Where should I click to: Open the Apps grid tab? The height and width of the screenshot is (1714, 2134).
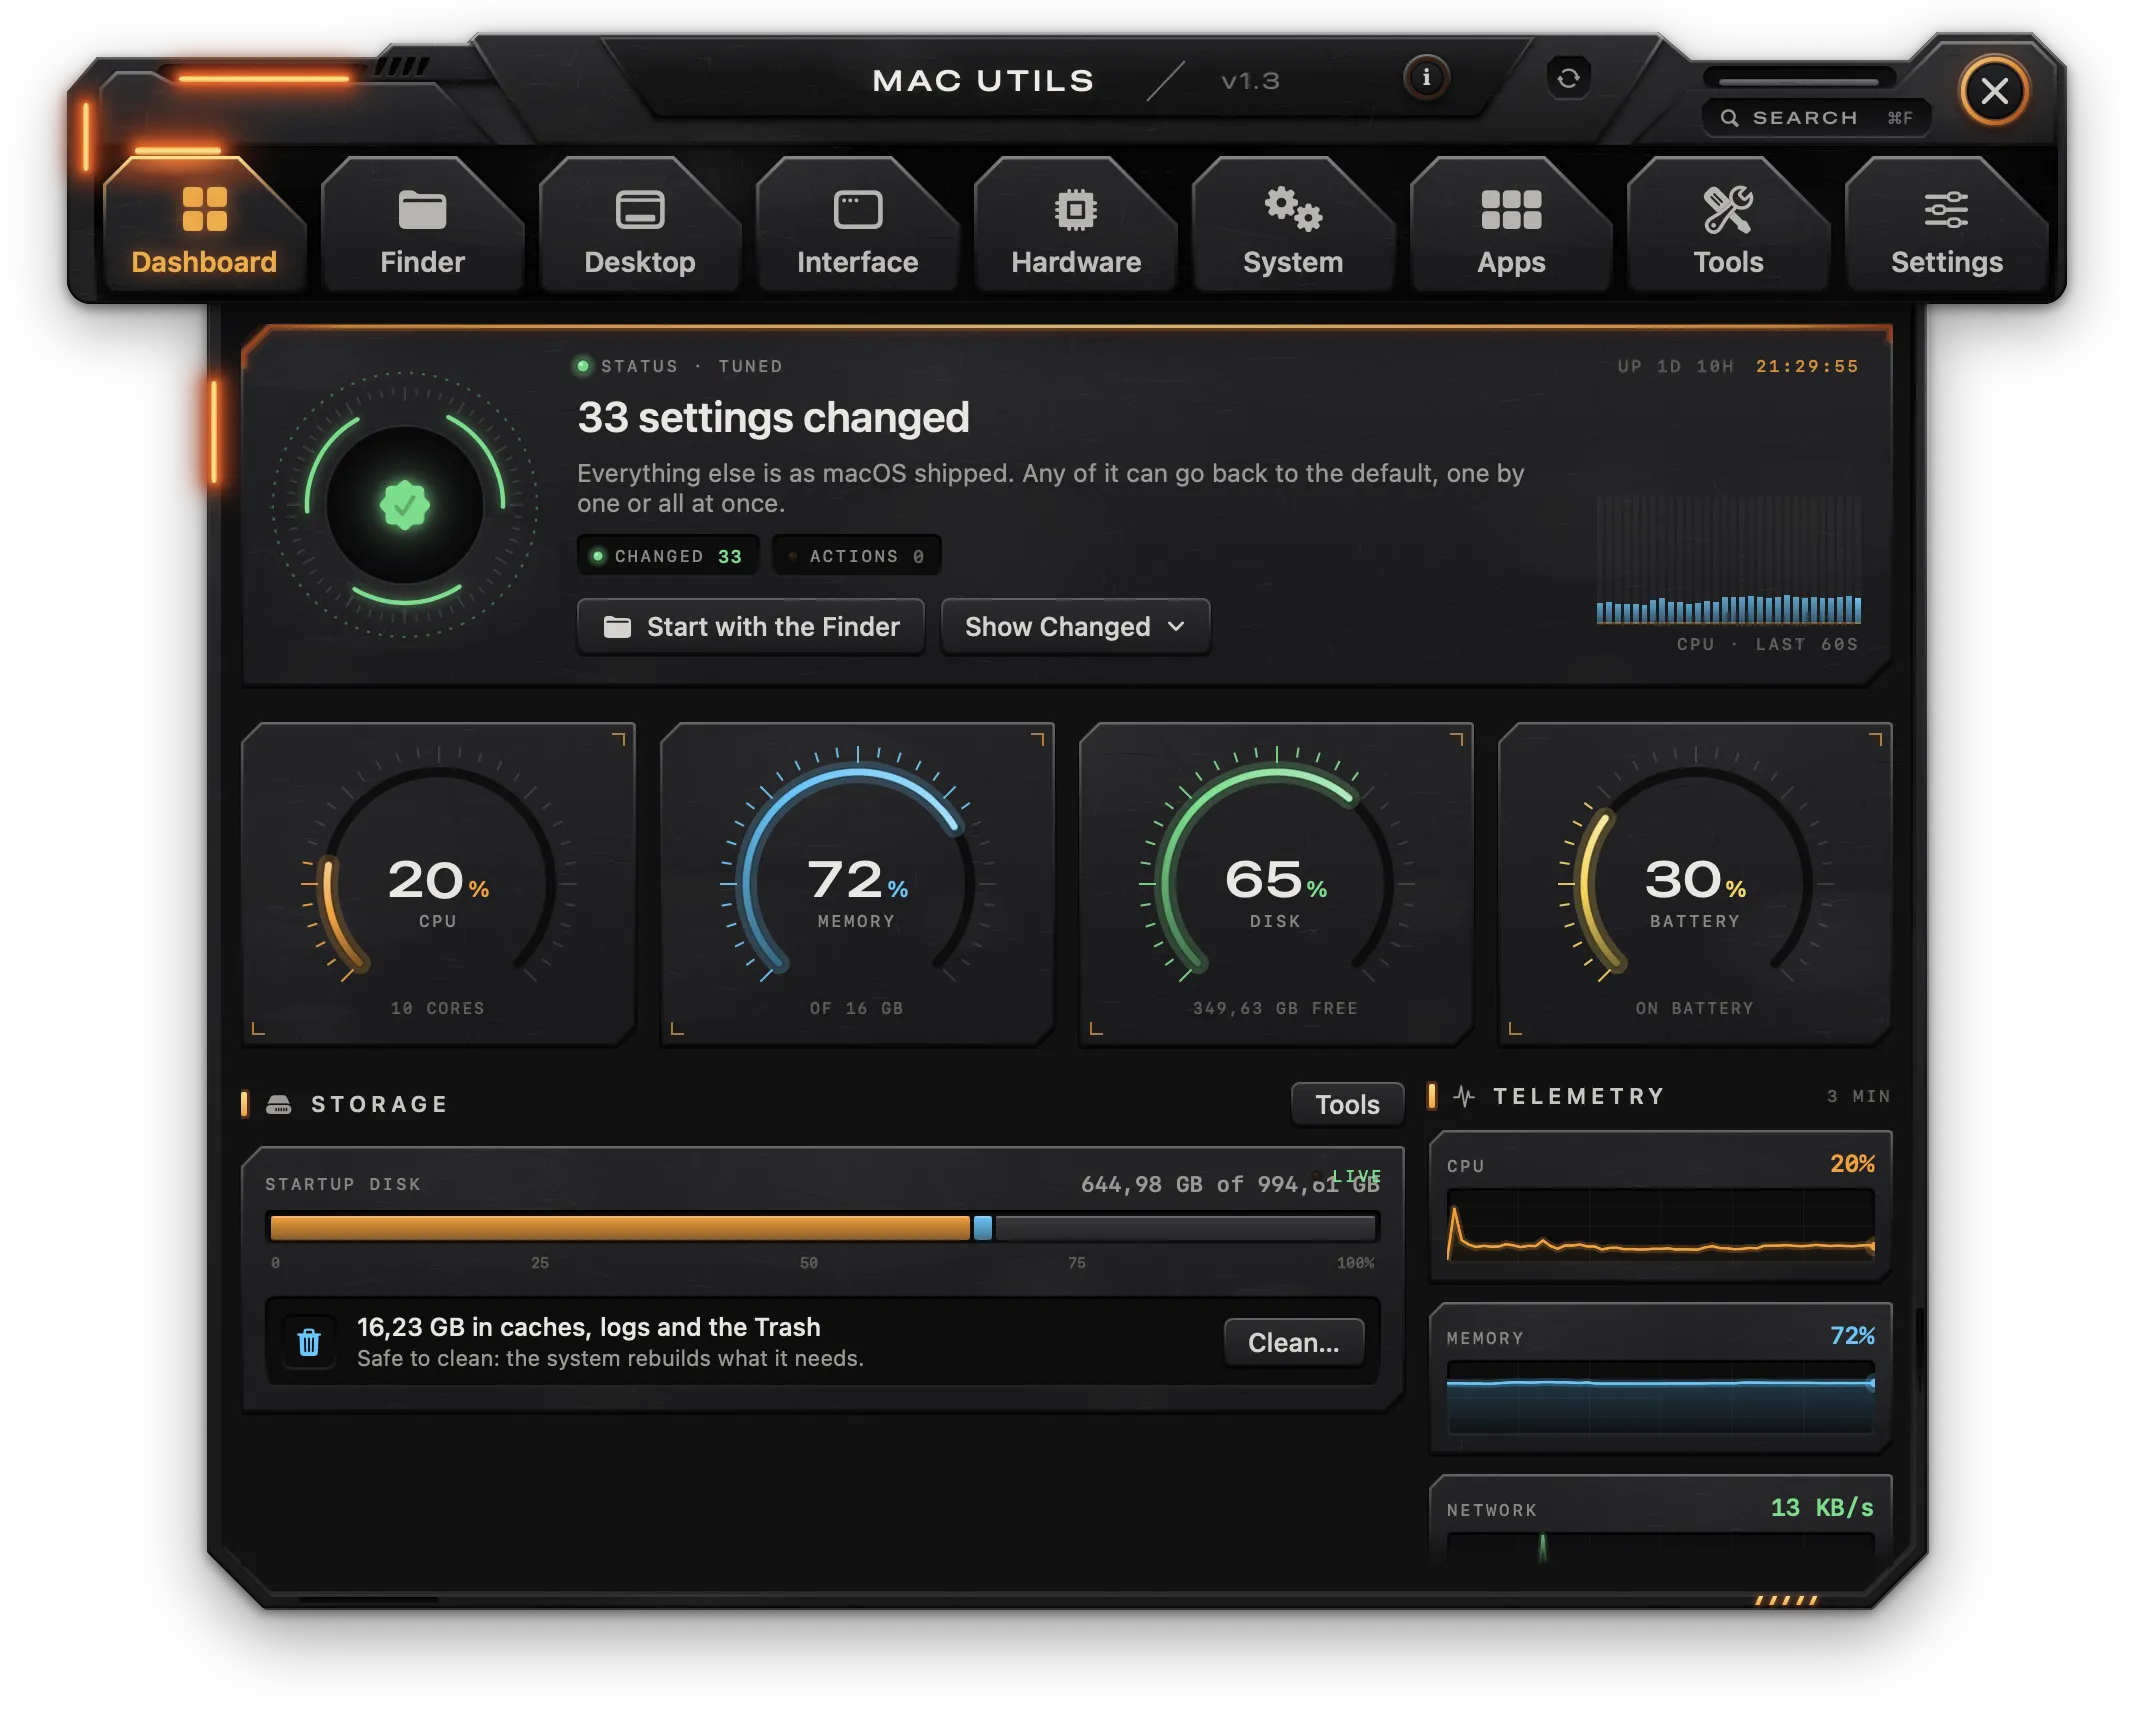point(1511,226)
